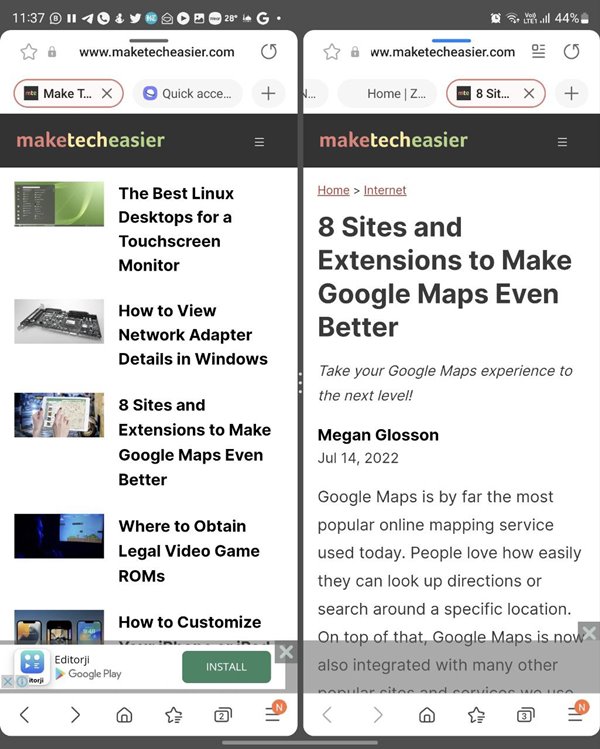Viewport: 600px width, 749px height.
Task: Open browser menu in right window
Action: (576, 714)
